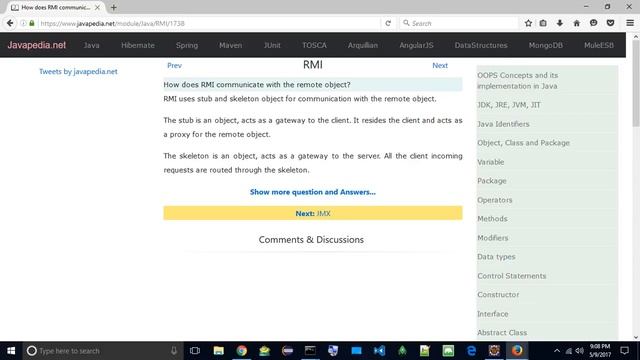Open 'OOPS Concepts and its implementation in Java'

(x=518, y=81)
